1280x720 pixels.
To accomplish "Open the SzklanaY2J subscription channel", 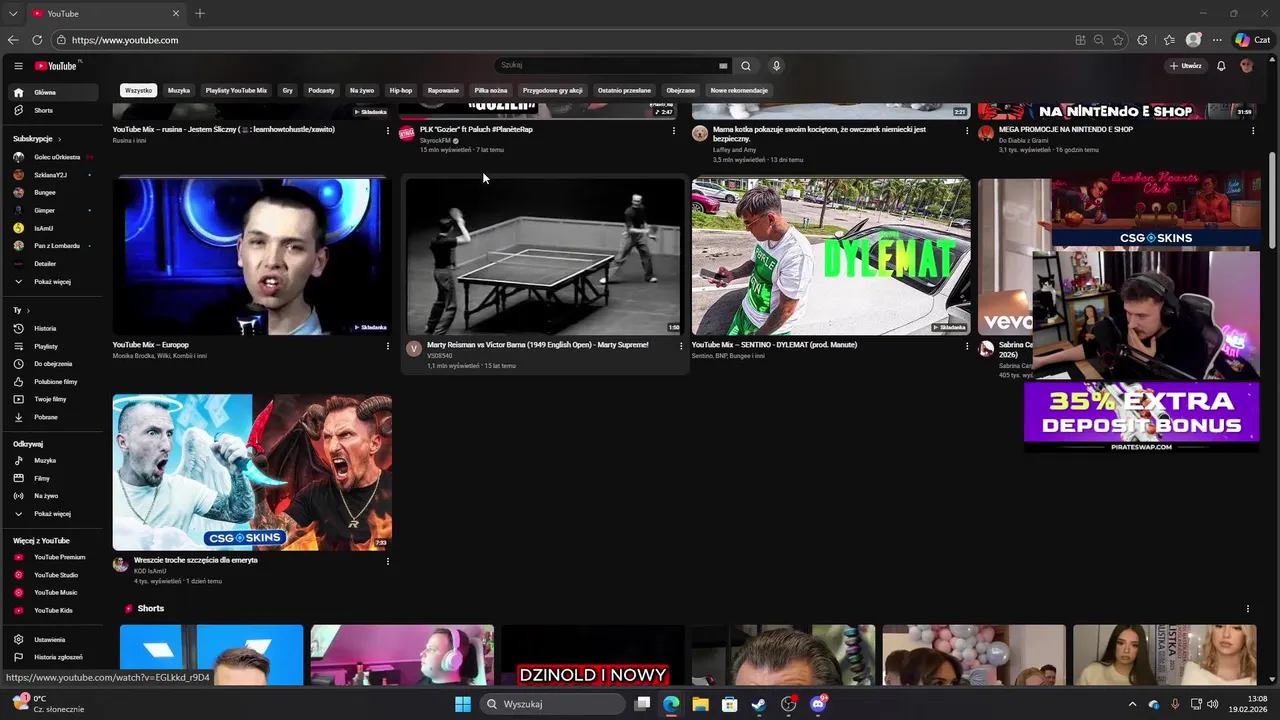I will (x=52, y=175).
